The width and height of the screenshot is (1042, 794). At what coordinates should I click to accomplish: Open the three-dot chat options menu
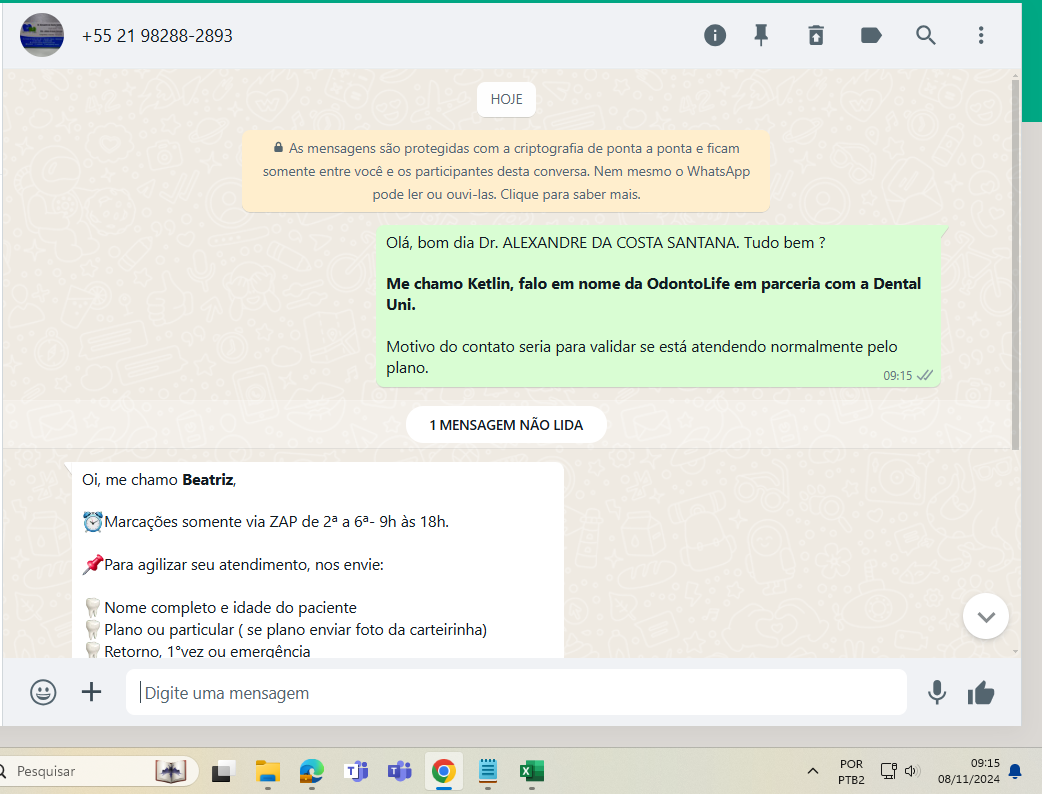point(981,35)
